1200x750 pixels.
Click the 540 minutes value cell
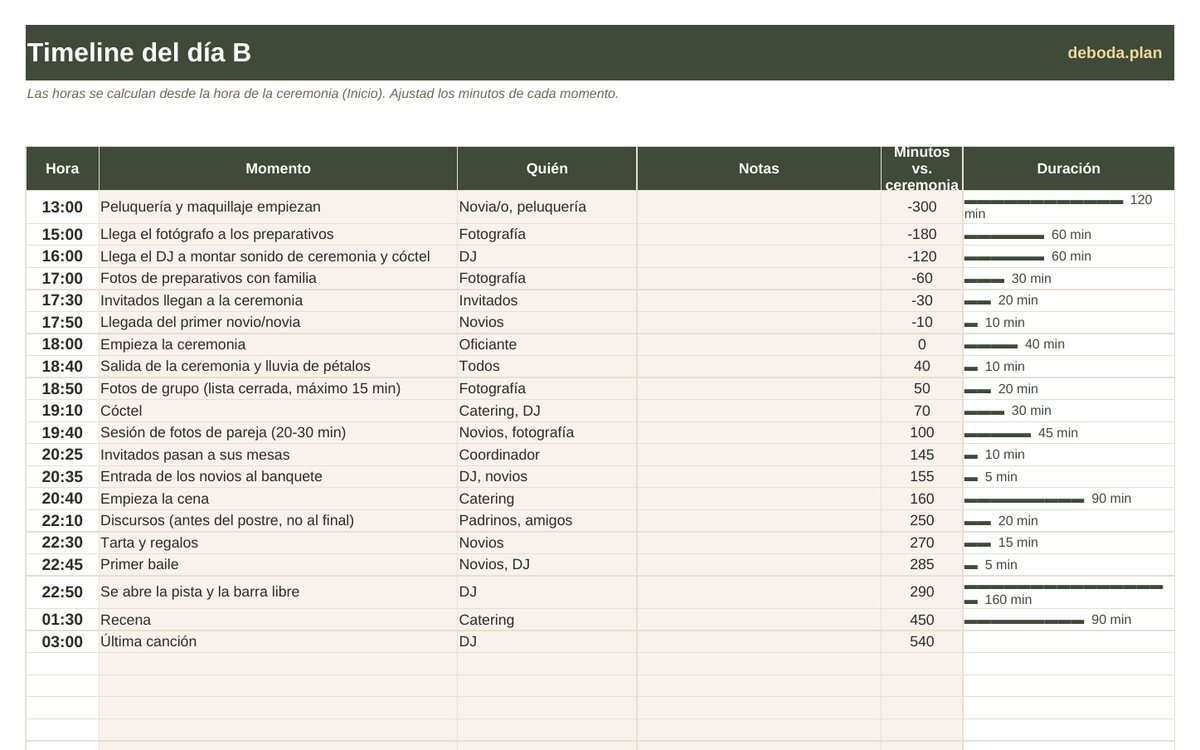[922, 641]
